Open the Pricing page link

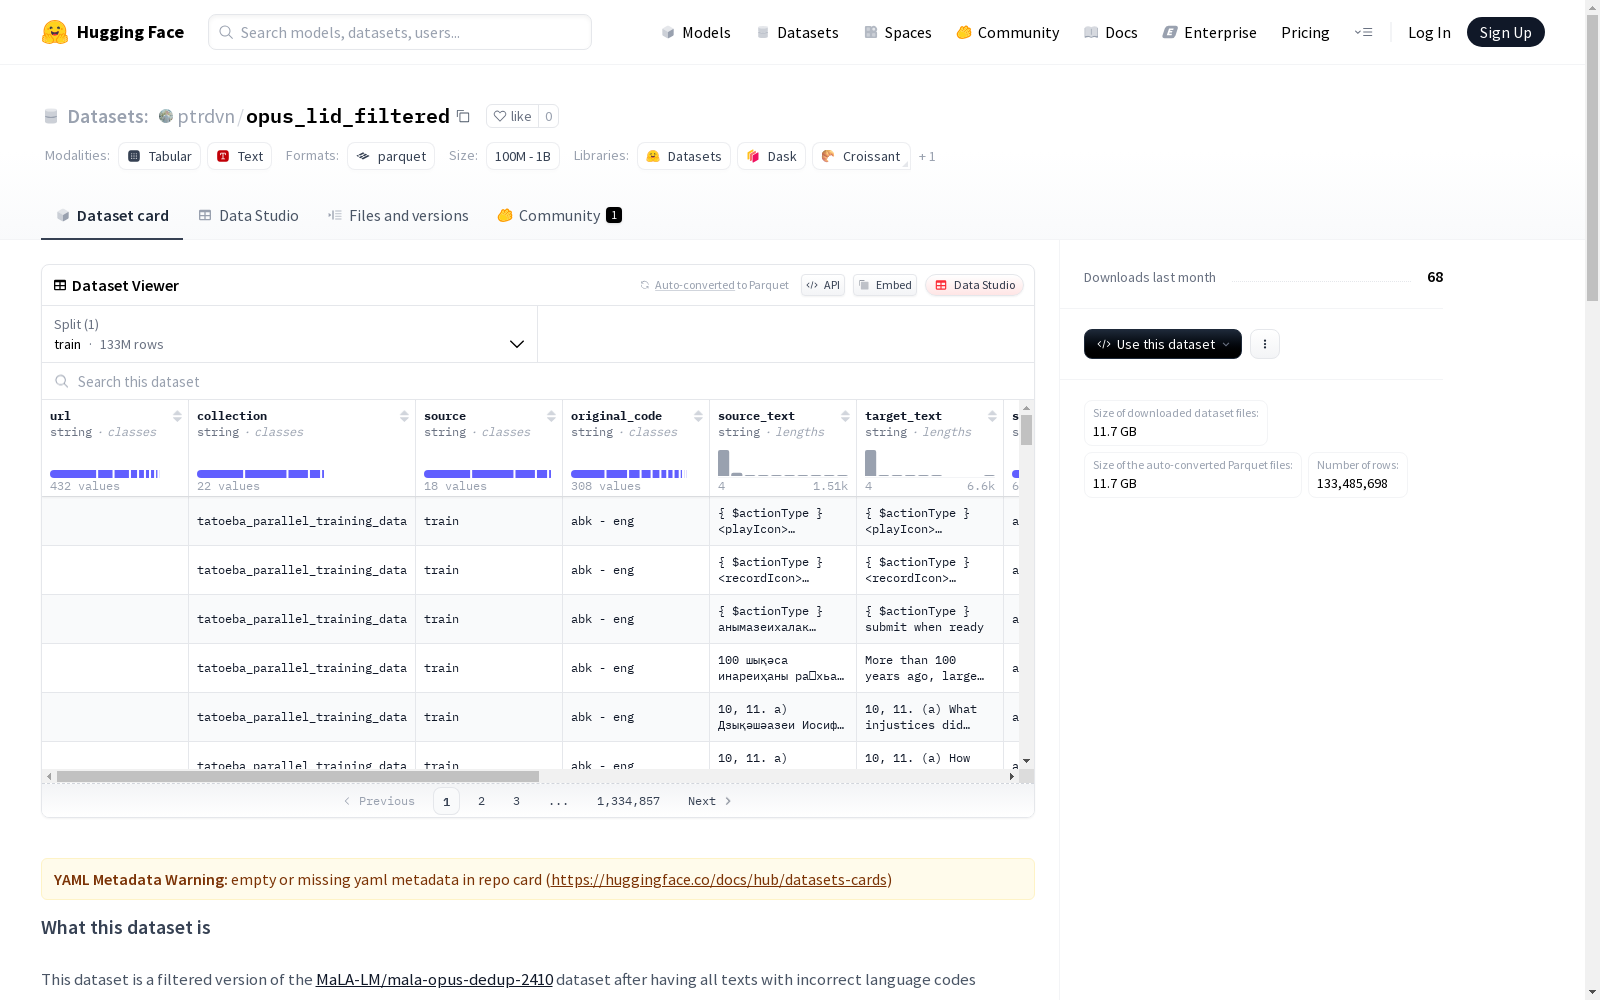click(x=1305, y=32)
